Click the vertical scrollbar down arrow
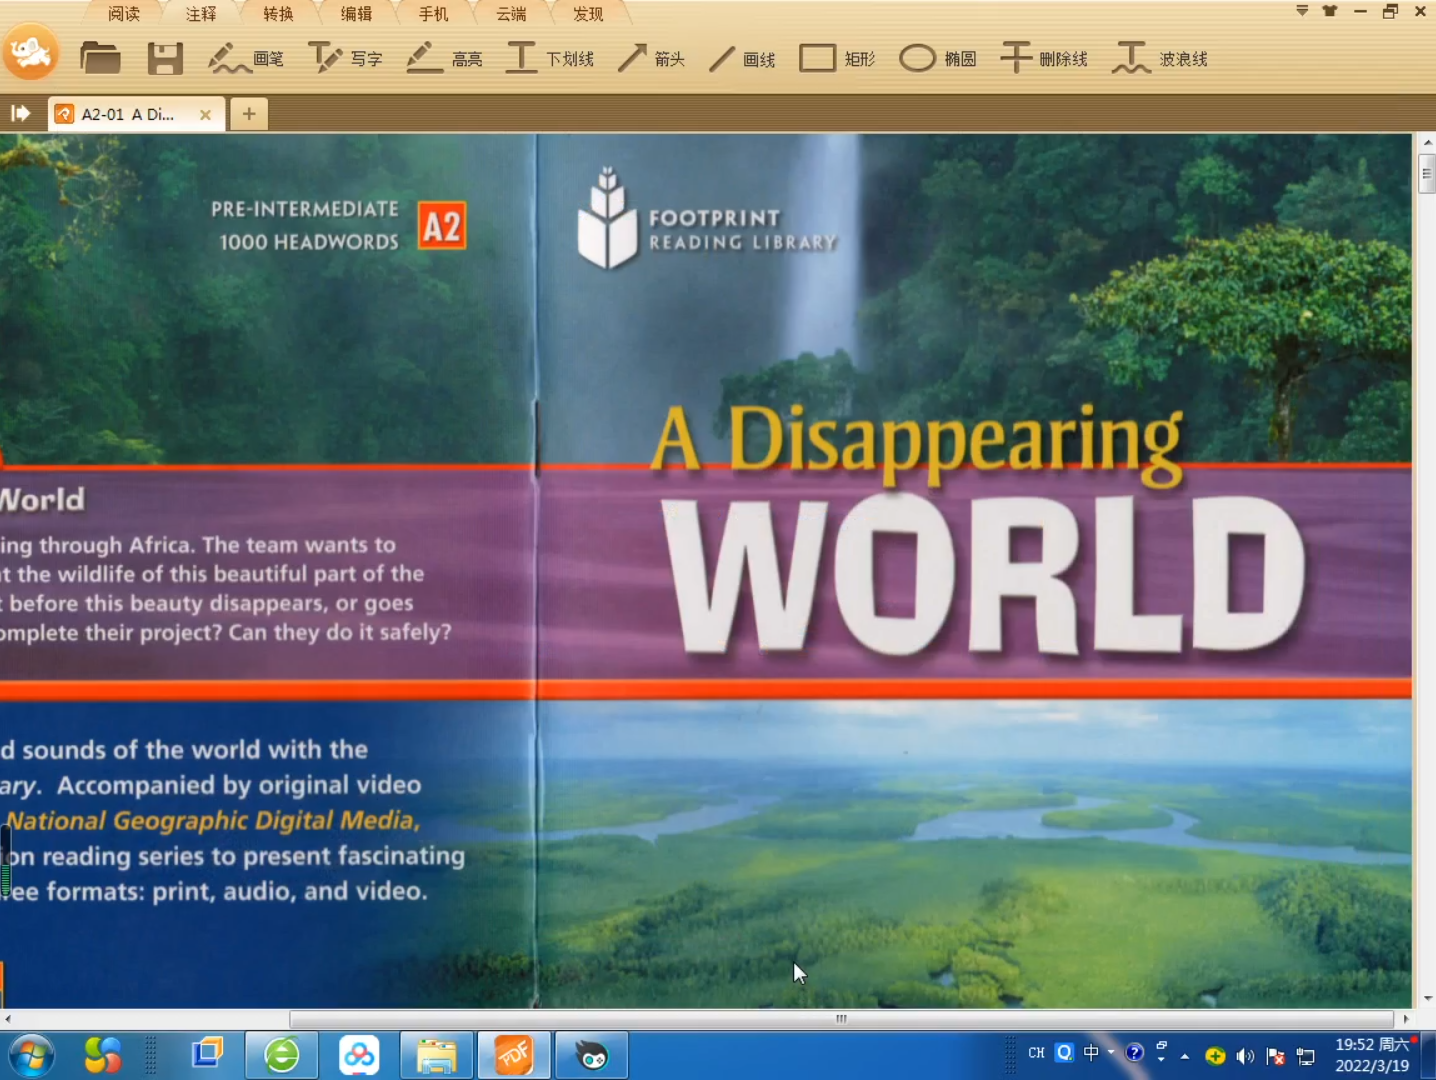Image resolution: width=1436 pixels, height=1080 pixels. (1427, 998)
